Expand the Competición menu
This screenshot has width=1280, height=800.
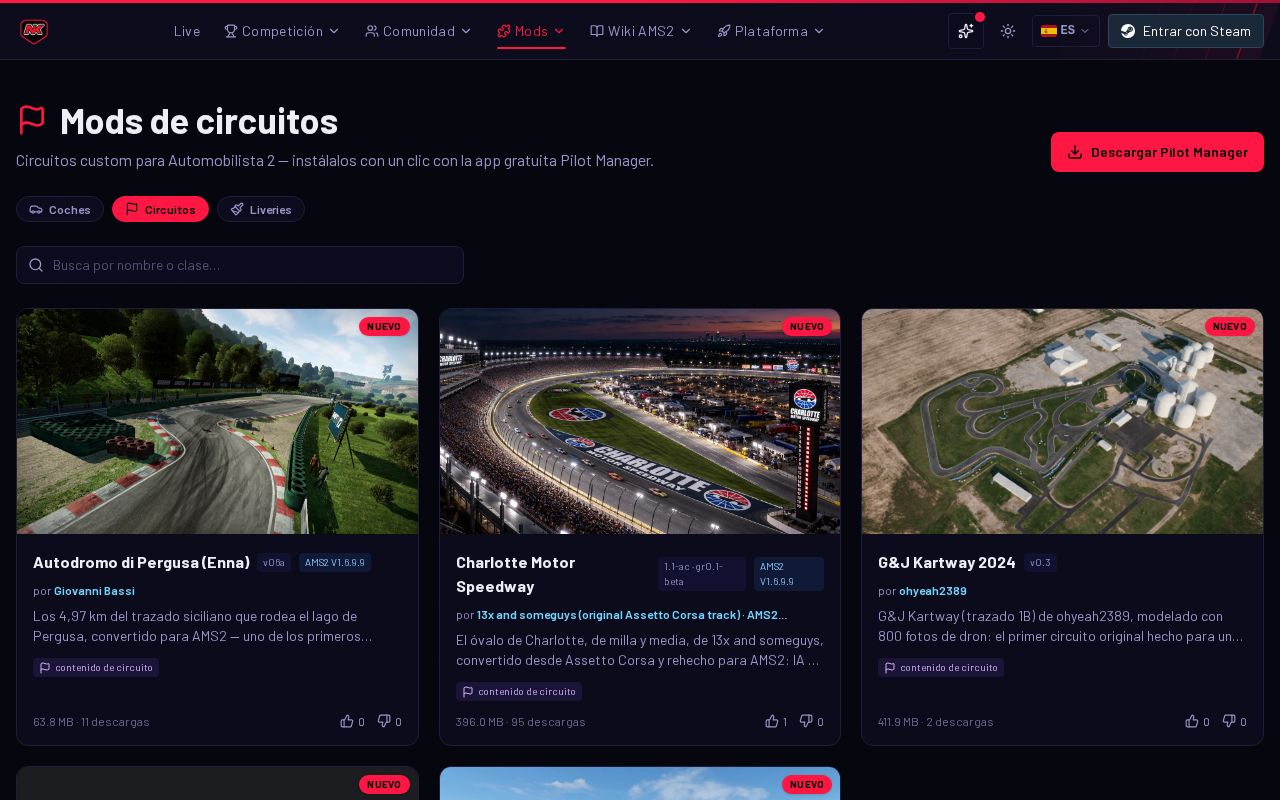[282, 31]
